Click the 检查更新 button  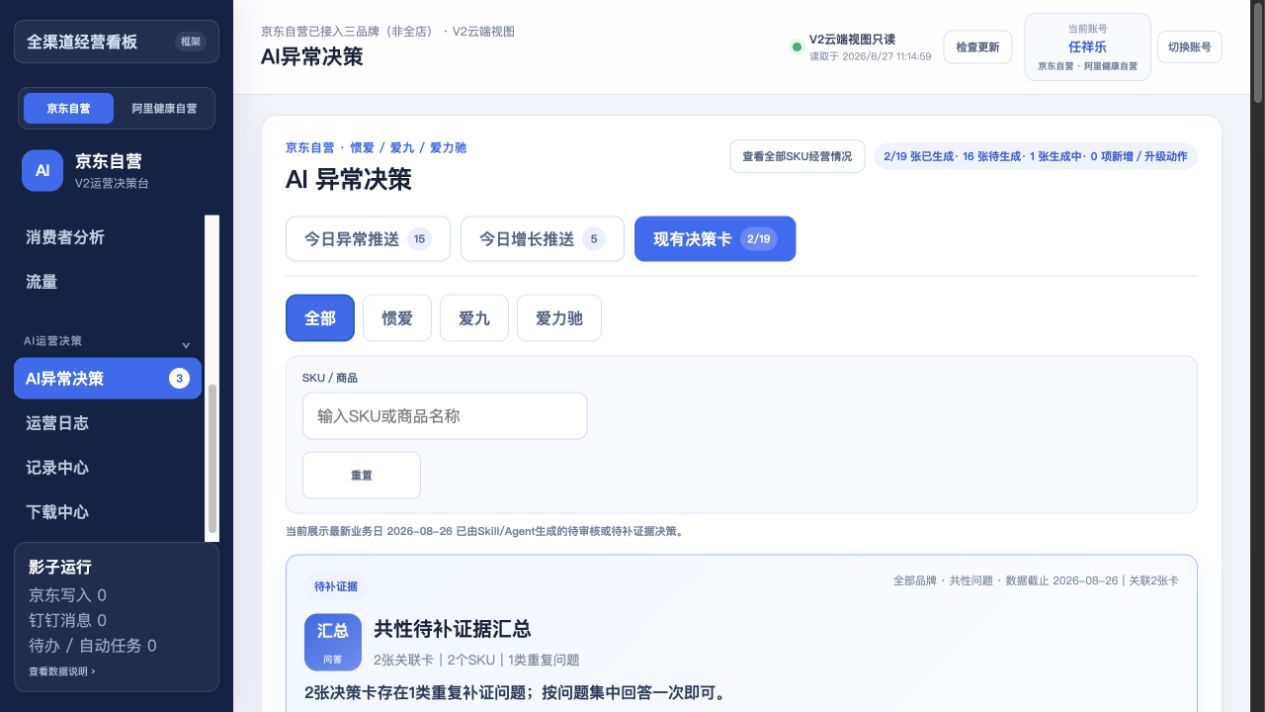tap(977, 47)
